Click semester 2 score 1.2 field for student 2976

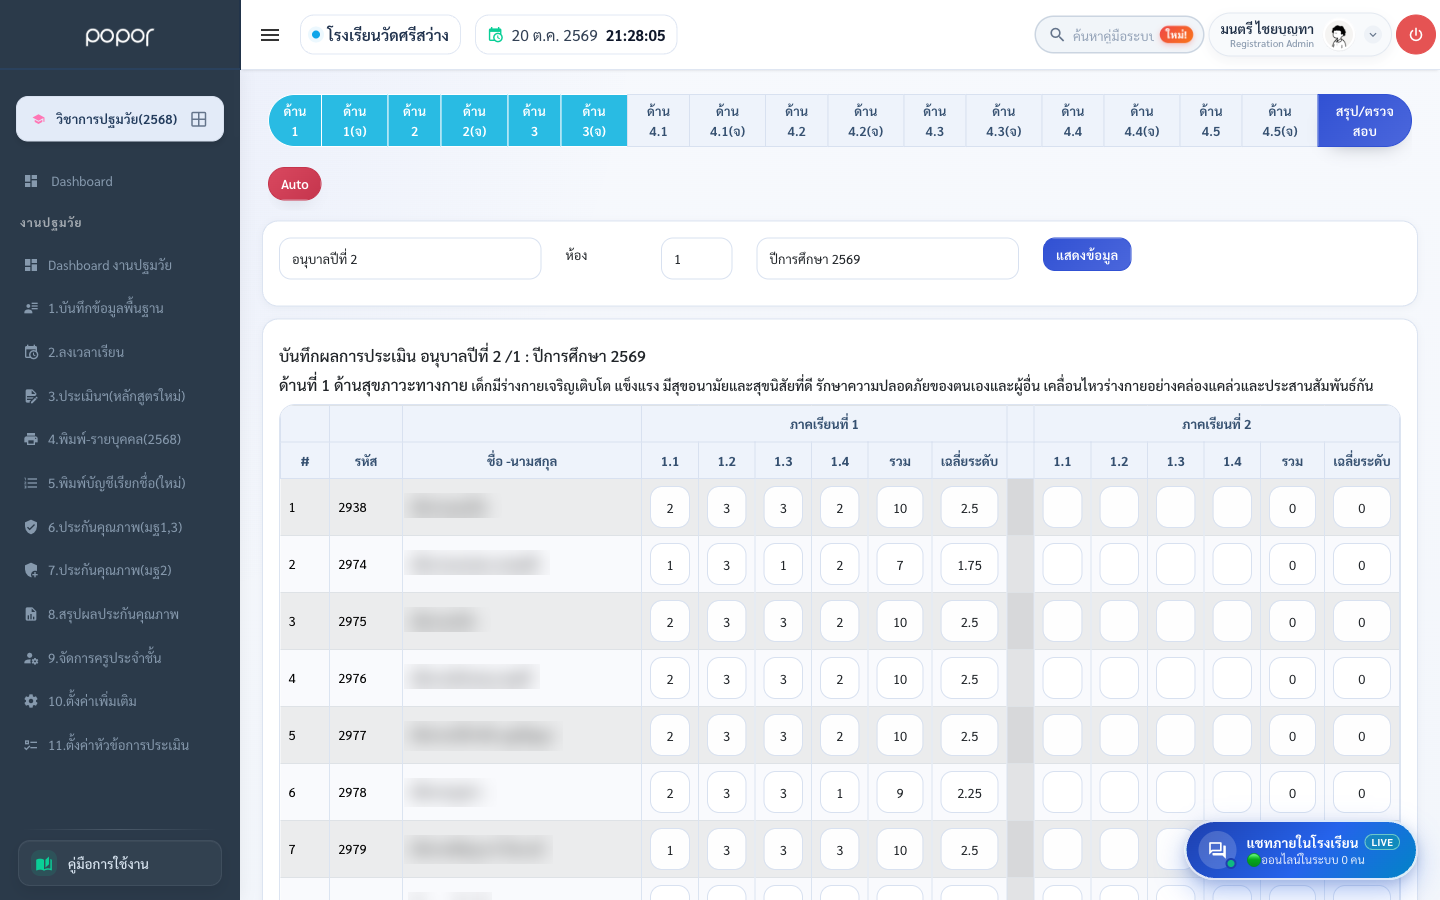1119,679
